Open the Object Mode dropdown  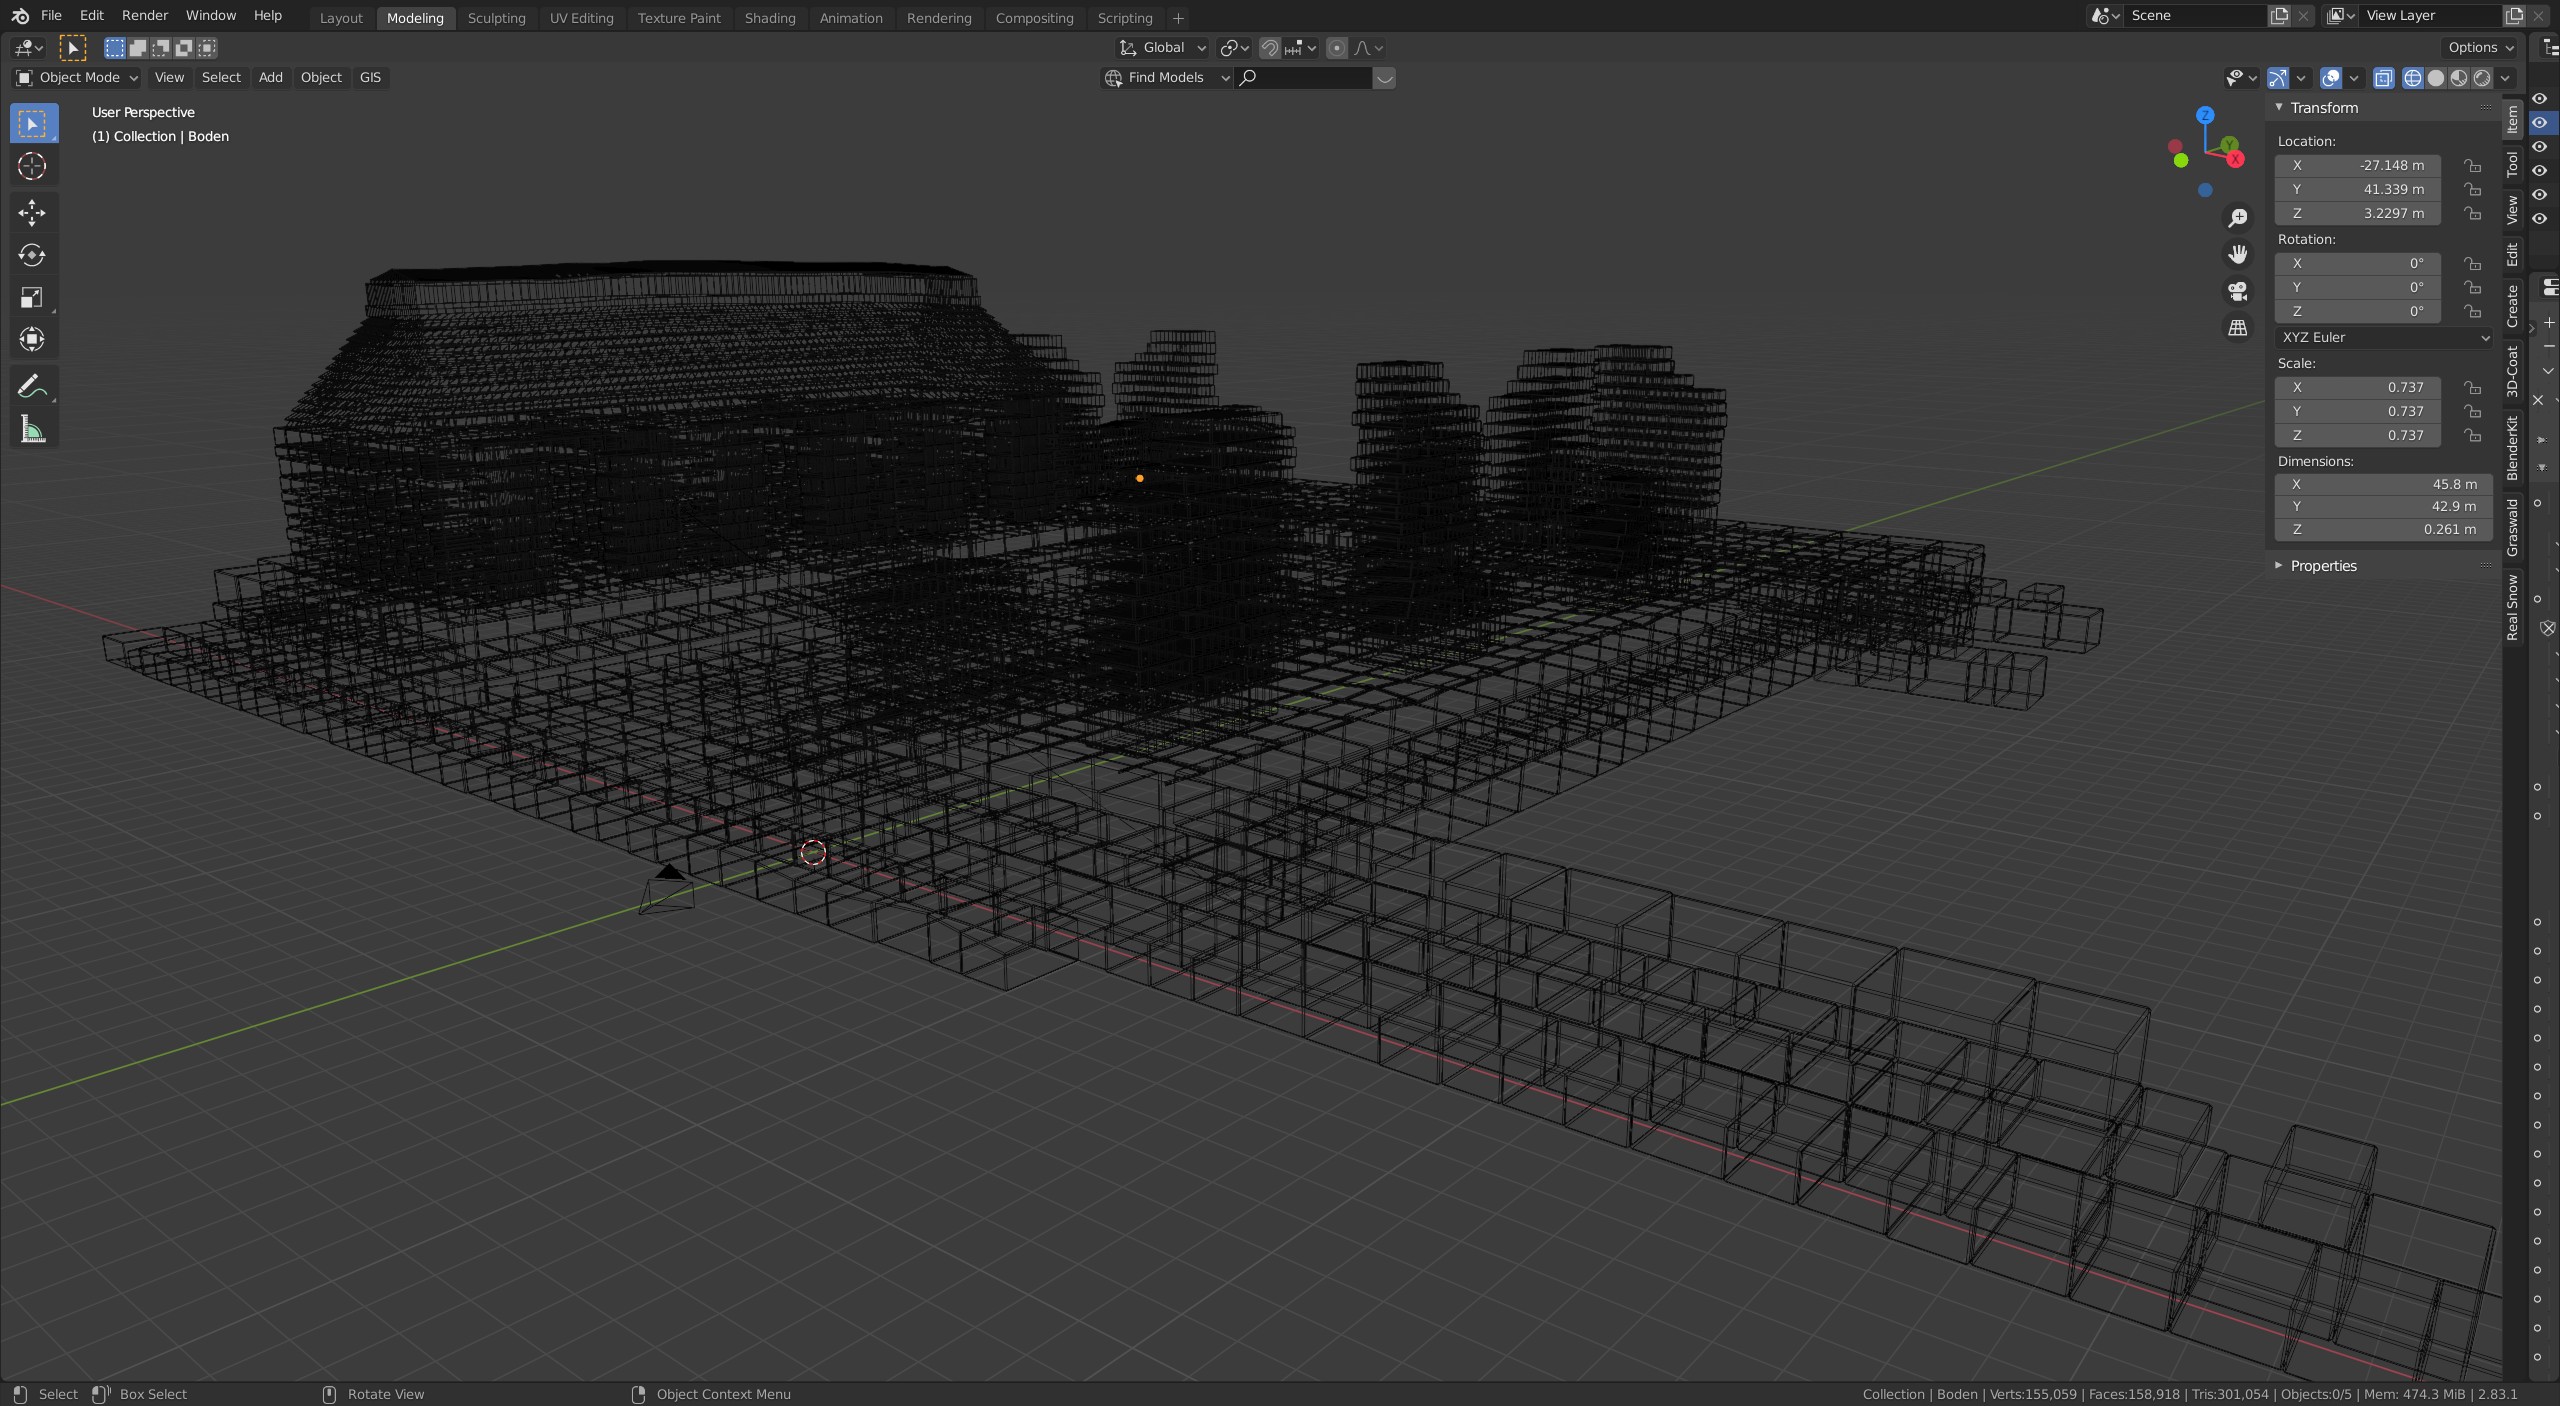tap(78, 78)
